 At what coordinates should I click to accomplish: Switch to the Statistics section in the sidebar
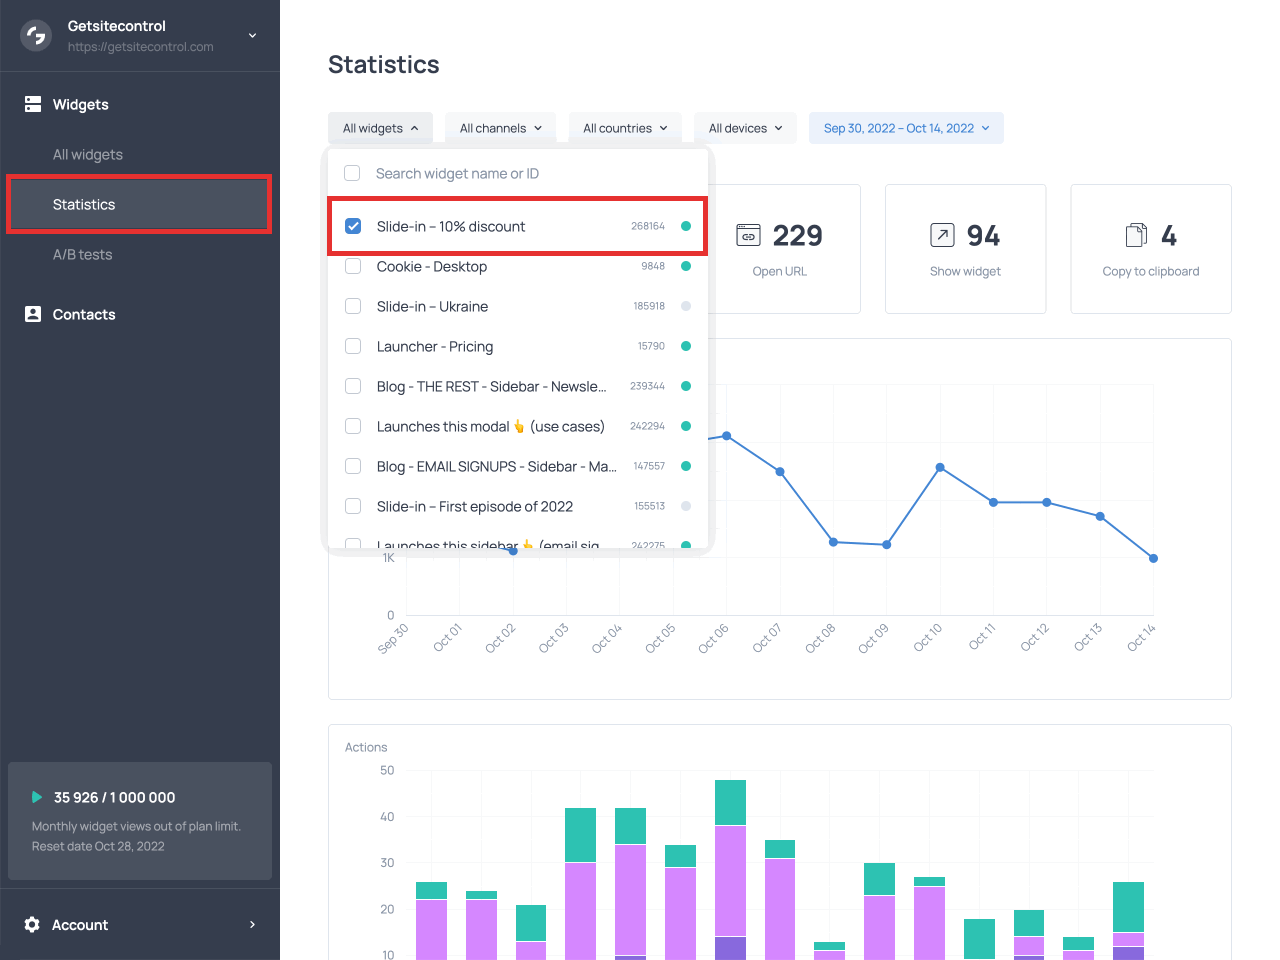(84, 204)
